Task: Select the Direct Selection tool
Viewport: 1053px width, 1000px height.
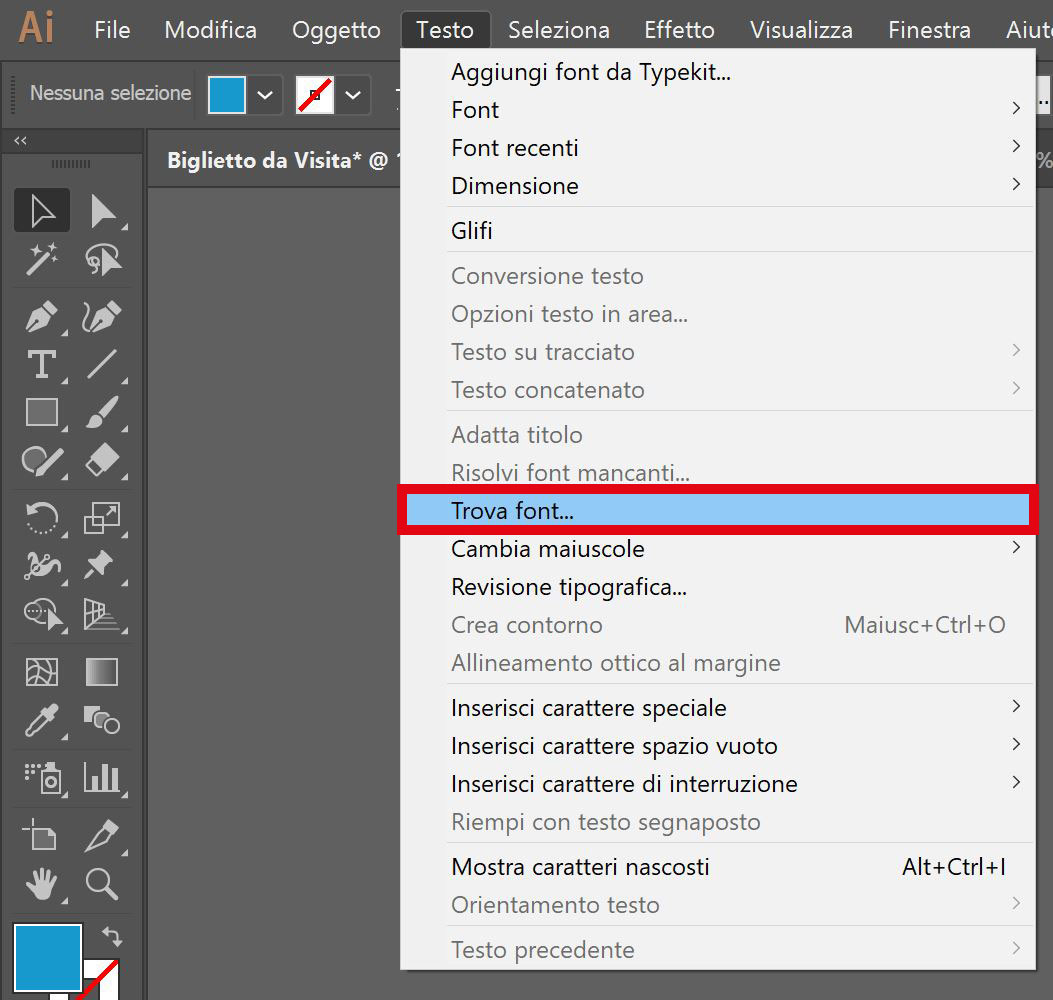Action: click(102, 211)
